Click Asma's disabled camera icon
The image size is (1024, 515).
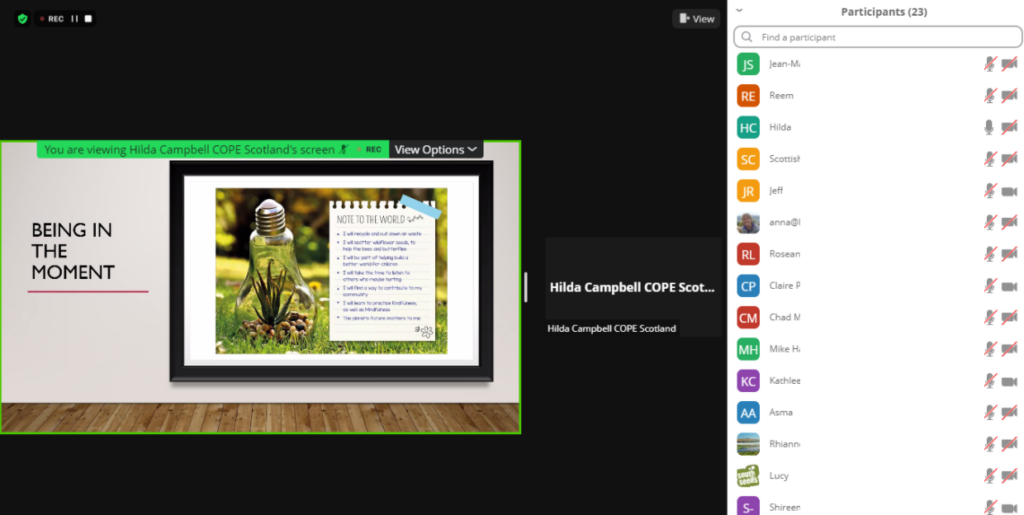pyautogui.click(x=1009, y=413)
